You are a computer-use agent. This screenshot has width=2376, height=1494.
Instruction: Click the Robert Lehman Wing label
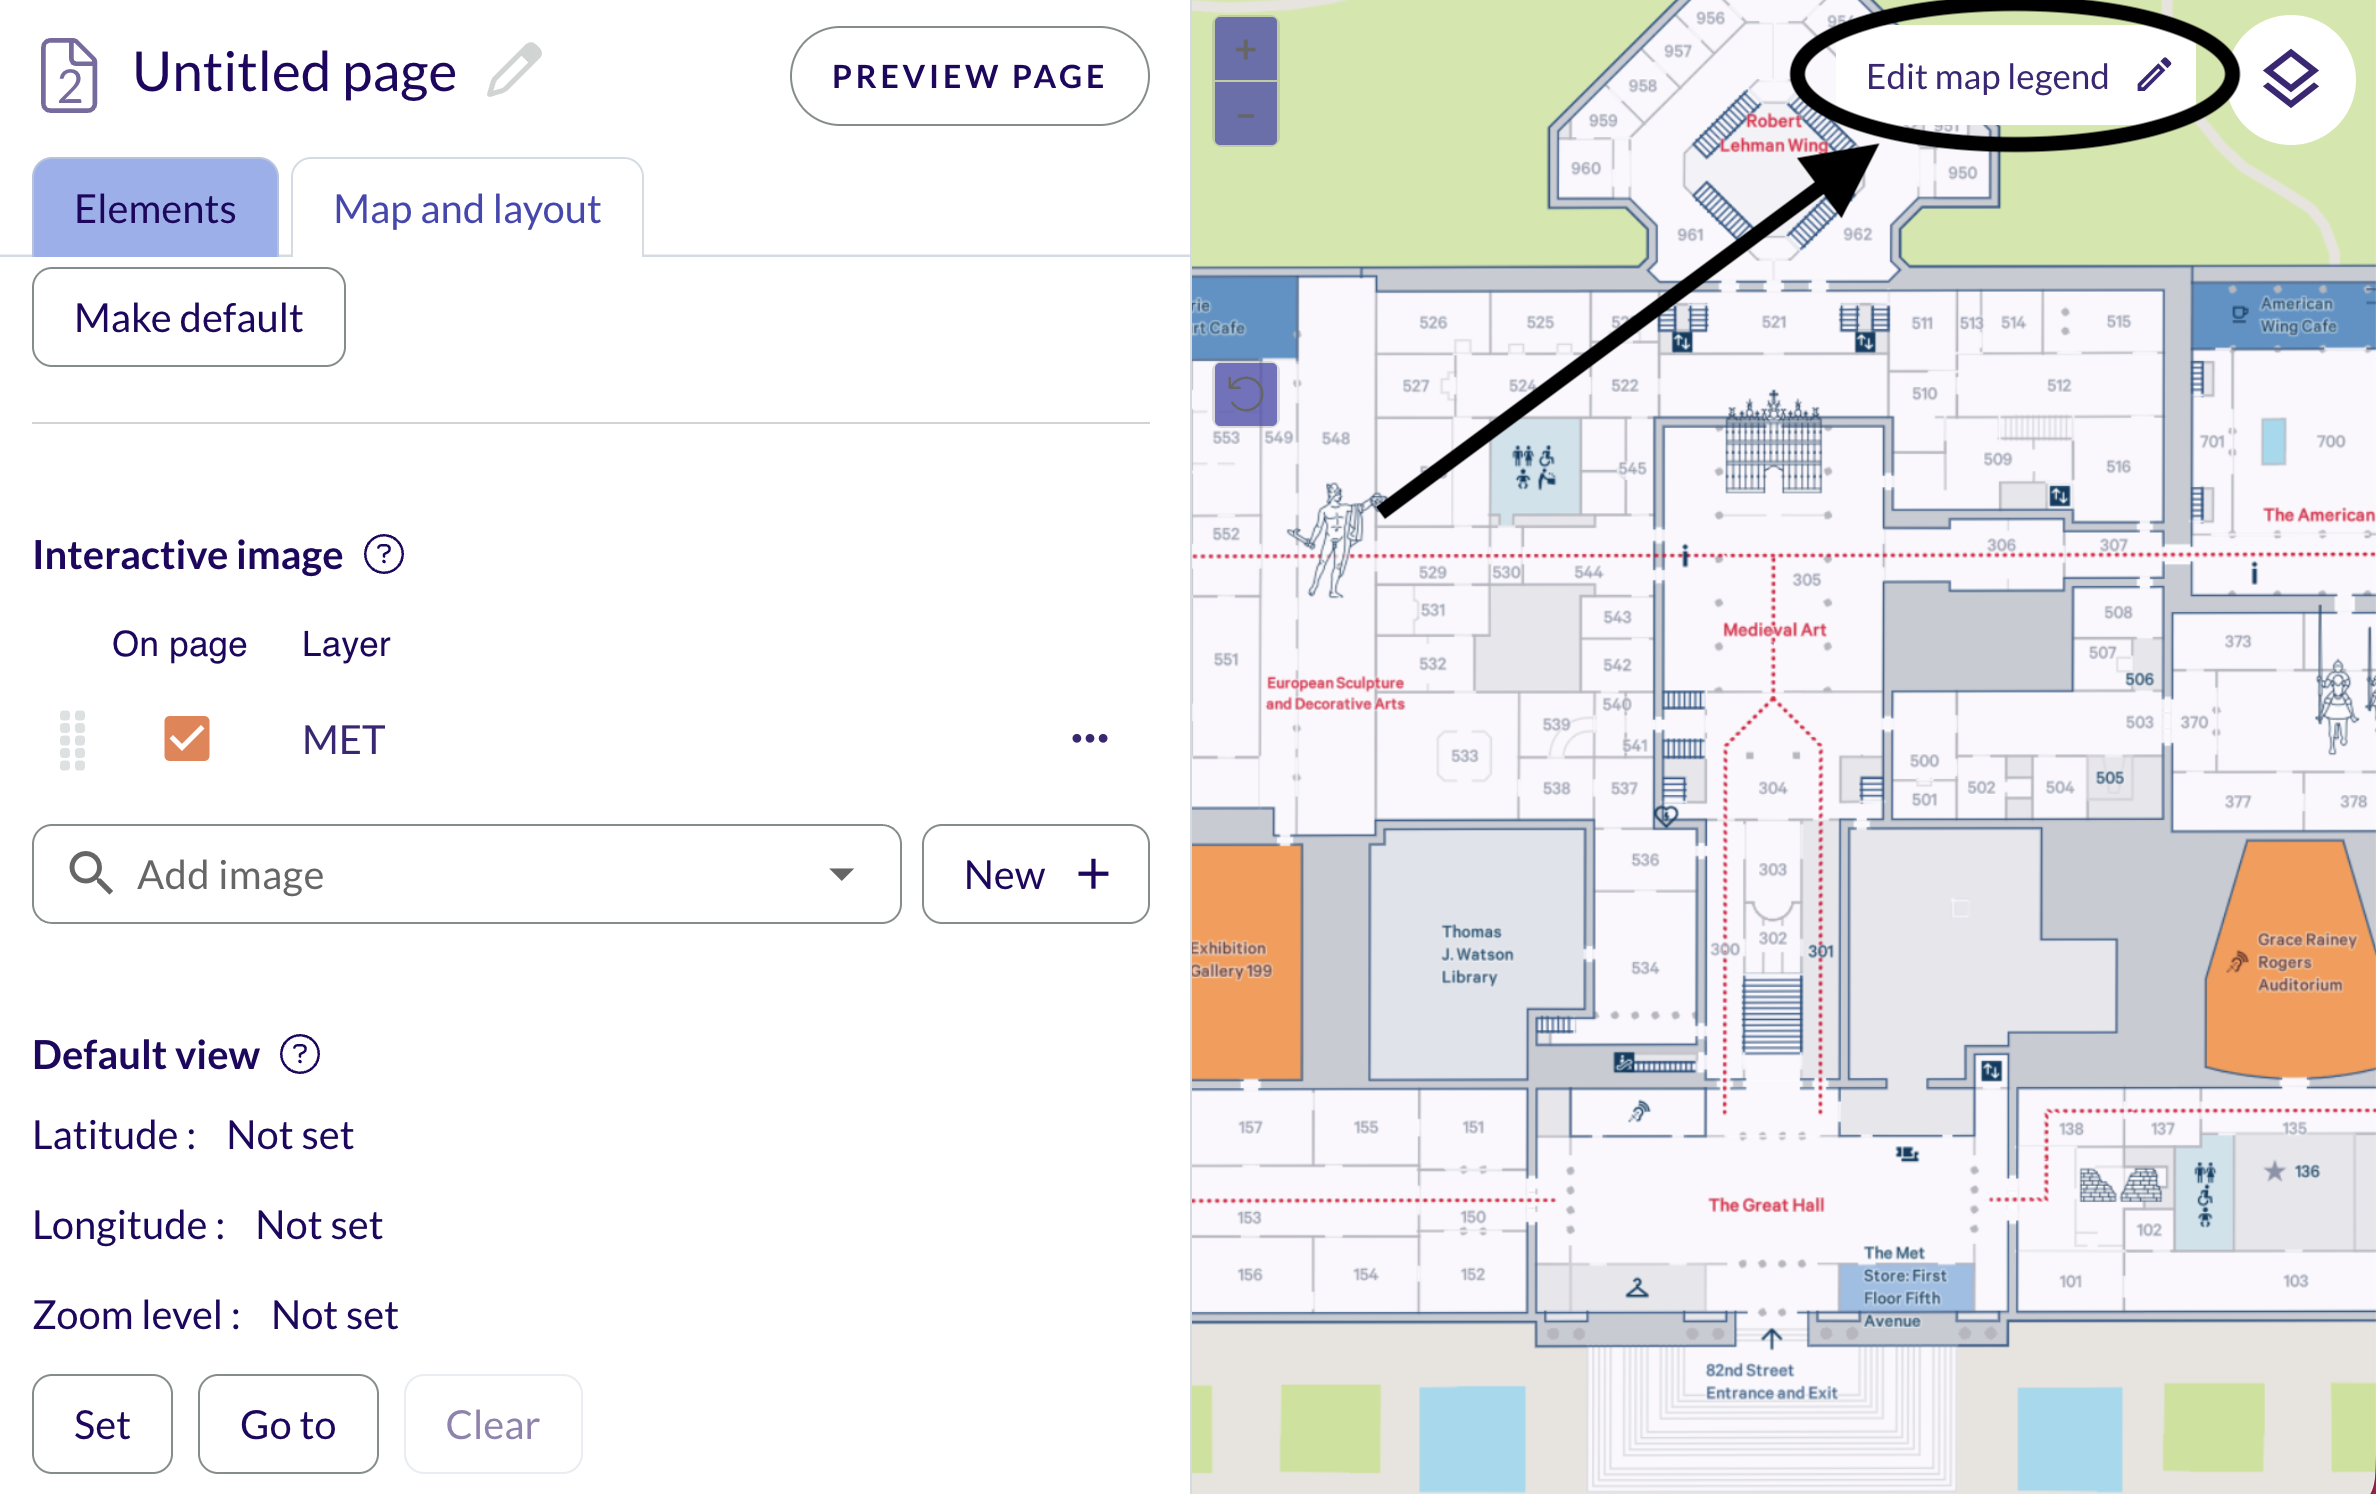pos(1773,133)
